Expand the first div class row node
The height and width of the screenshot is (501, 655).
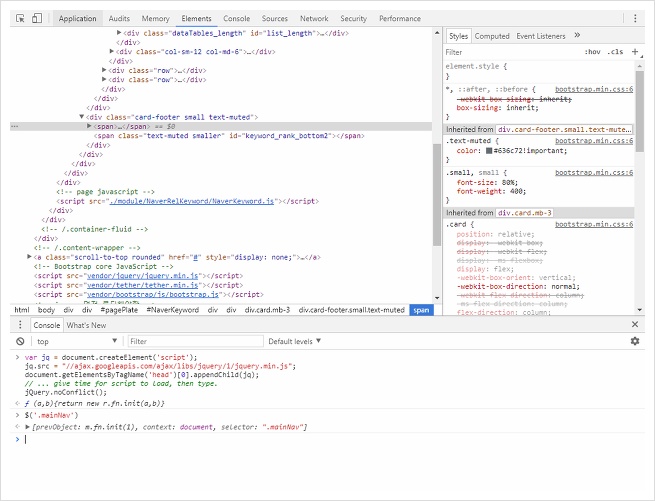coord(104,70)
